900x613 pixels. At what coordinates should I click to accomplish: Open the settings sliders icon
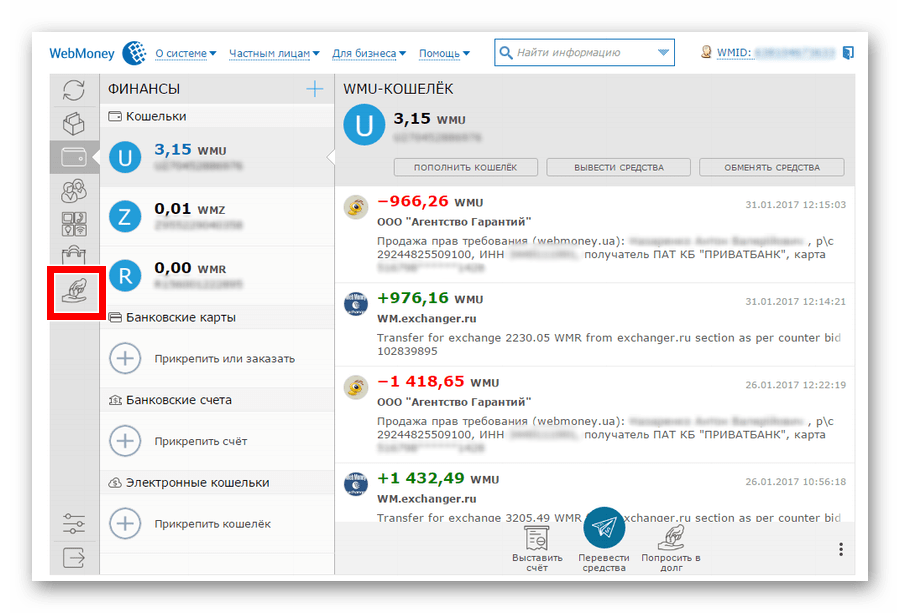tap(74, 524)
